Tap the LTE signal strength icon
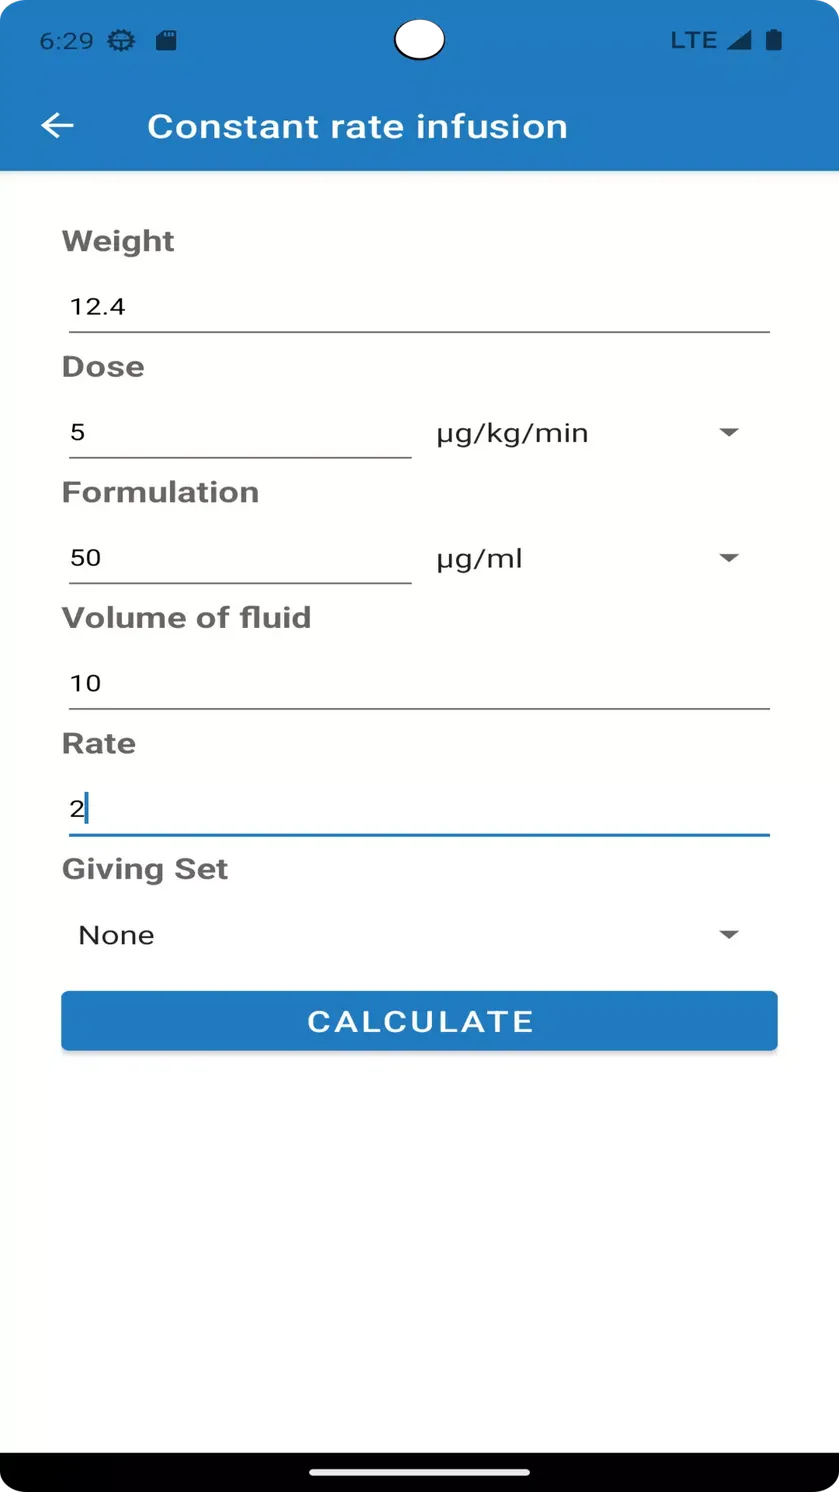 click(x=739, y=40)
